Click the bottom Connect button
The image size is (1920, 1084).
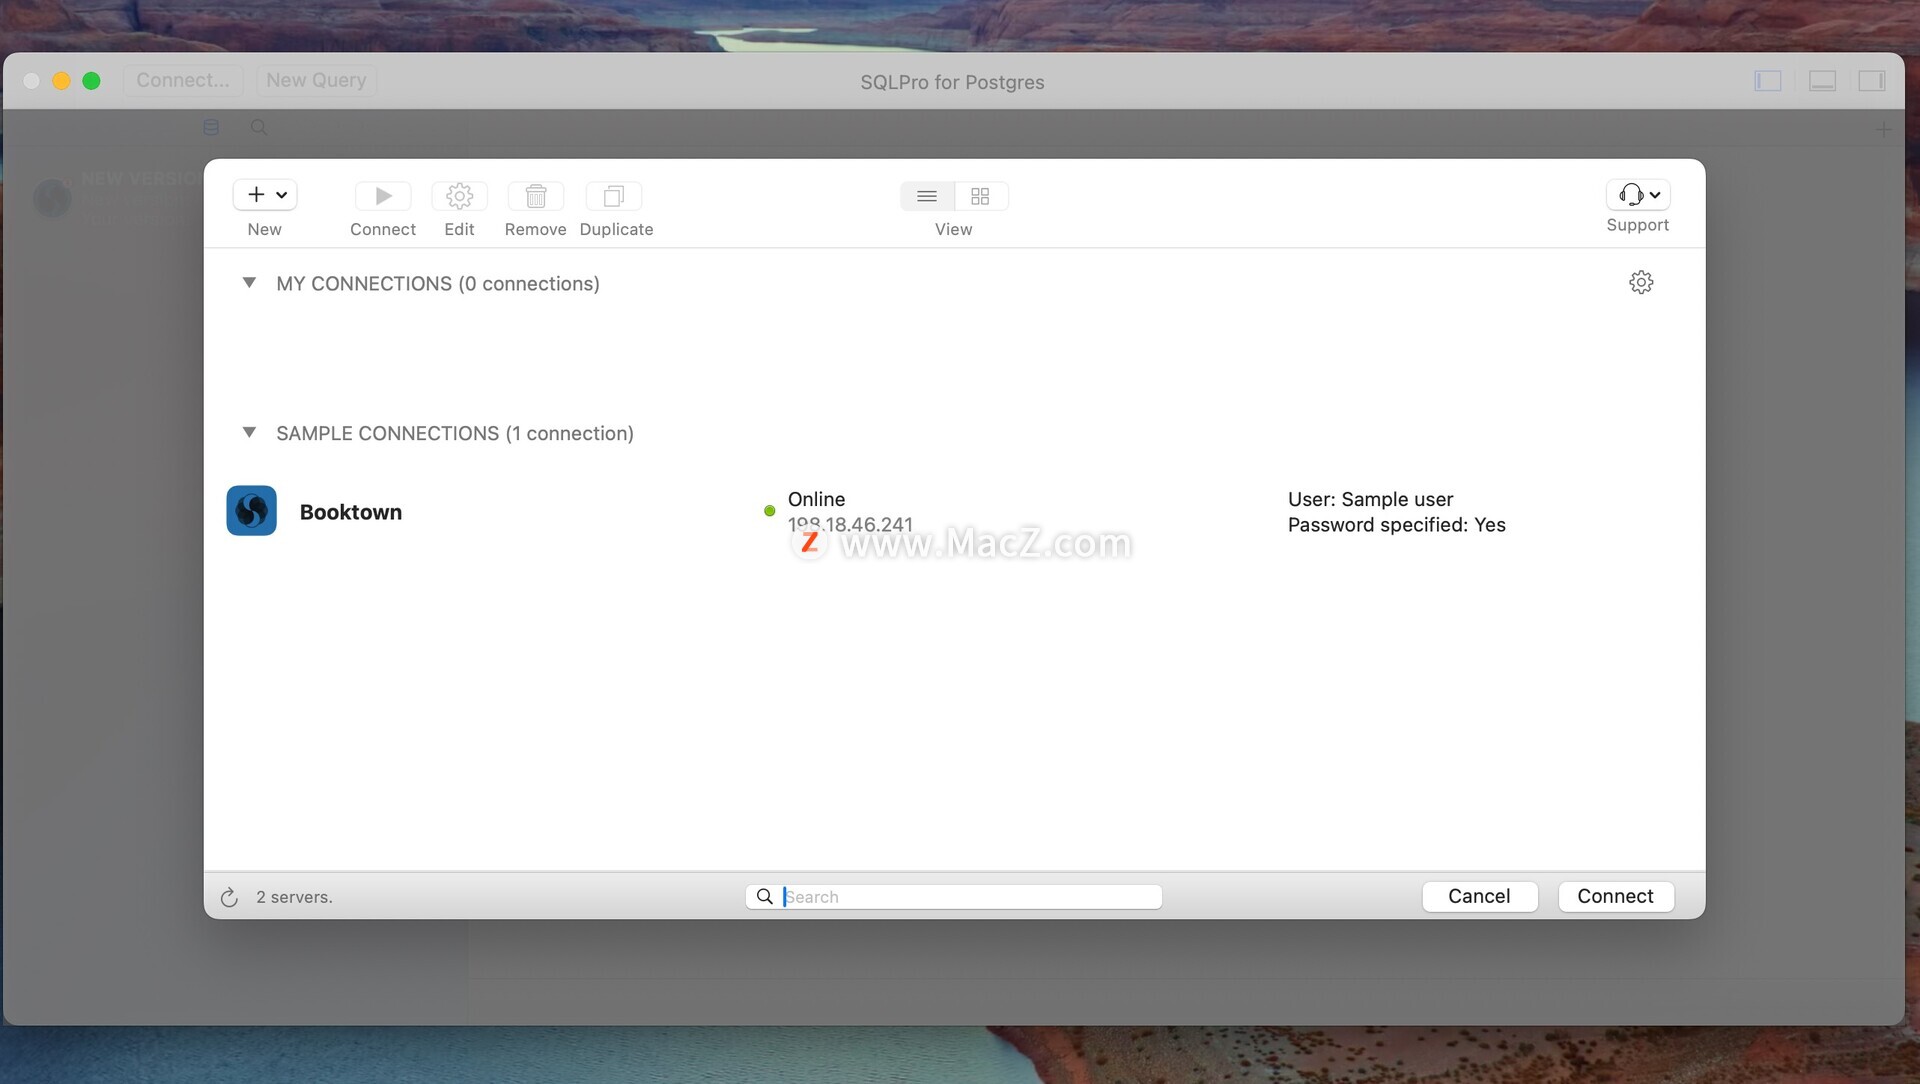point(1615,896)
